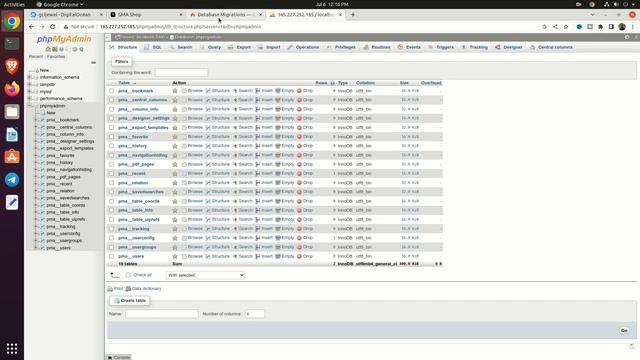Reload navigation panel green icon
640x360 pixels.
coord(81,49)
